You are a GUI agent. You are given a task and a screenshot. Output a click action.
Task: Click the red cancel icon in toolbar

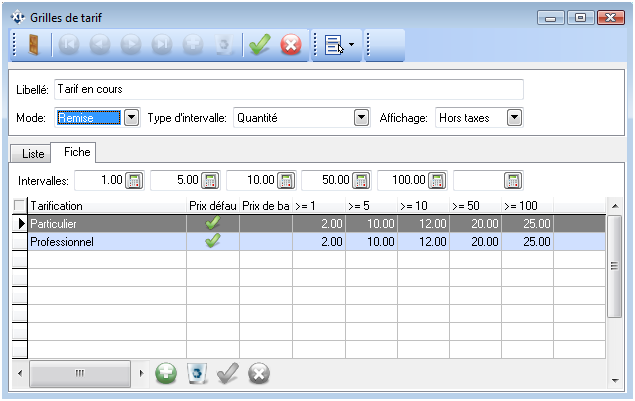[x=290, y=46]
